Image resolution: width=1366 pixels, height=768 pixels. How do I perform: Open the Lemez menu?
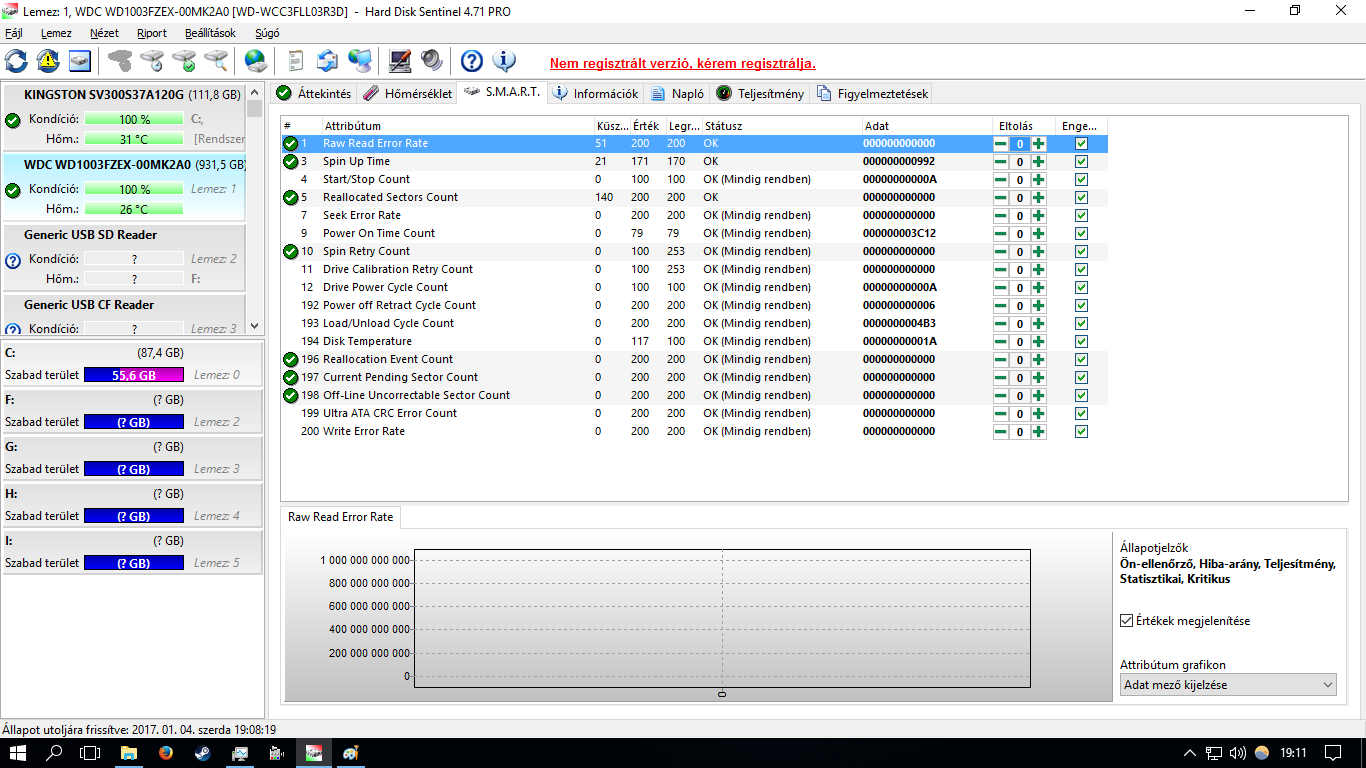(x=56, y=33)
